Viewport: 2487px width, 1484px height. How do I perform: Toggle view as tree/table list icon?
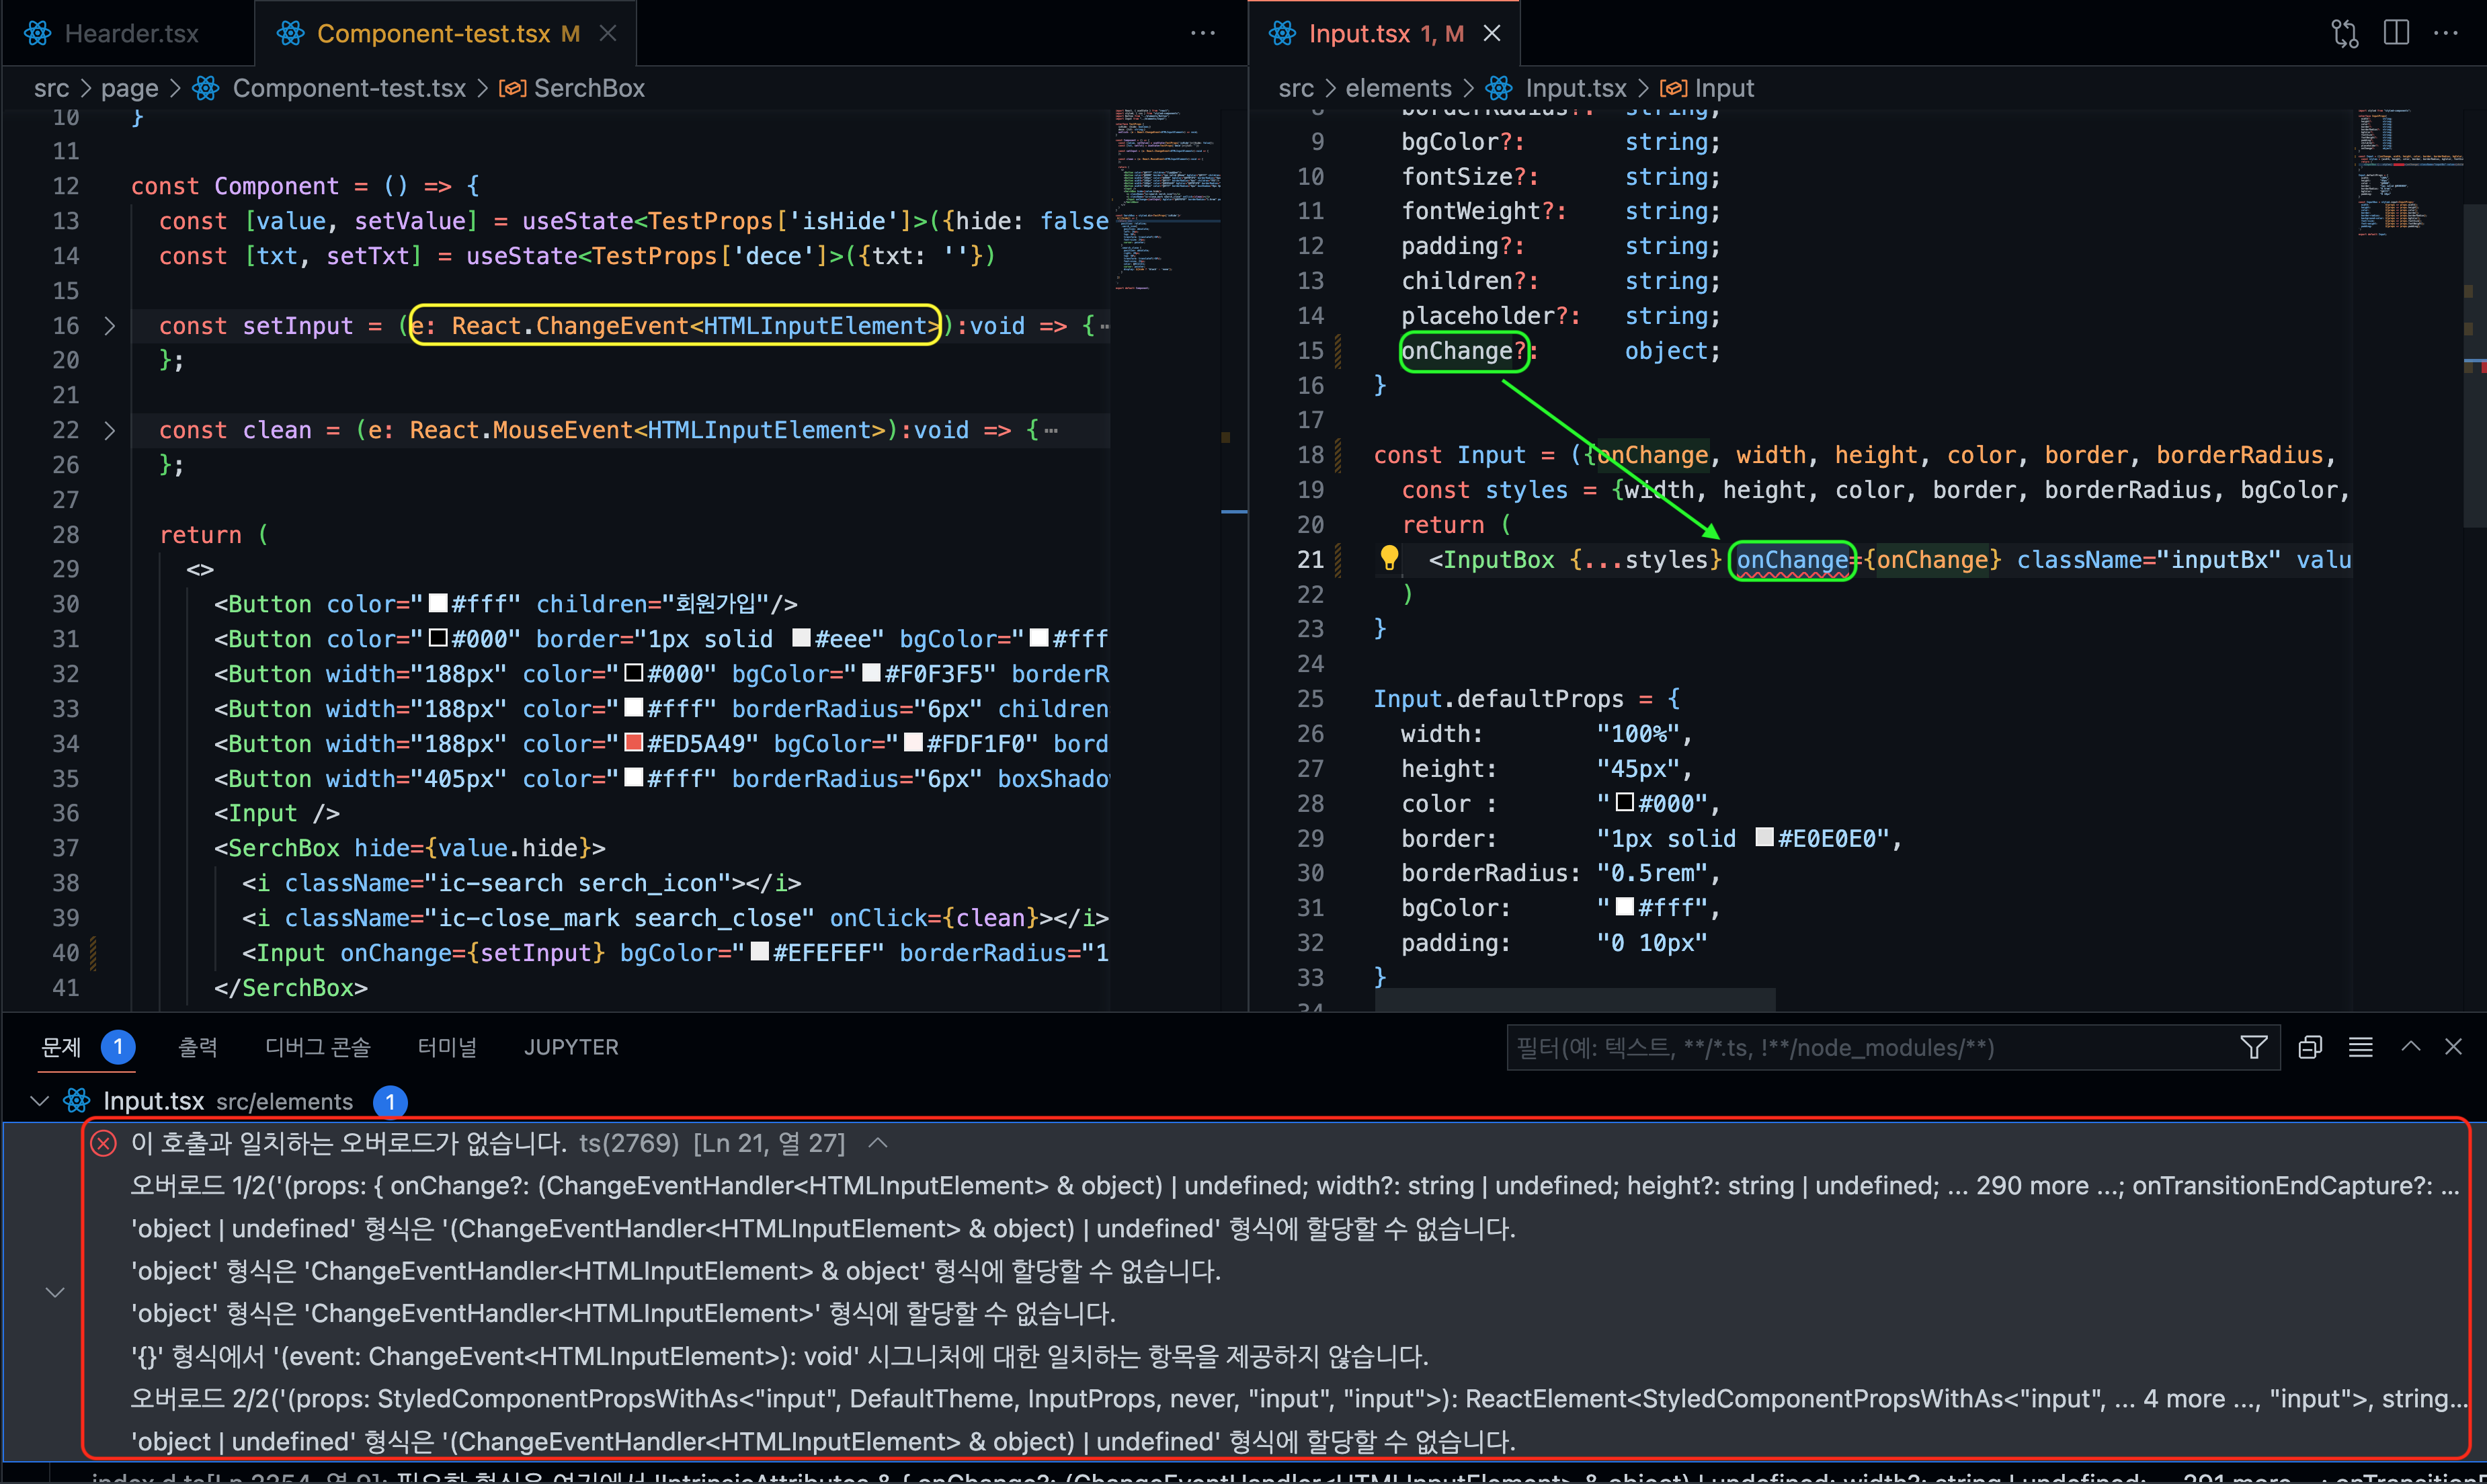pos(2360,1047)
